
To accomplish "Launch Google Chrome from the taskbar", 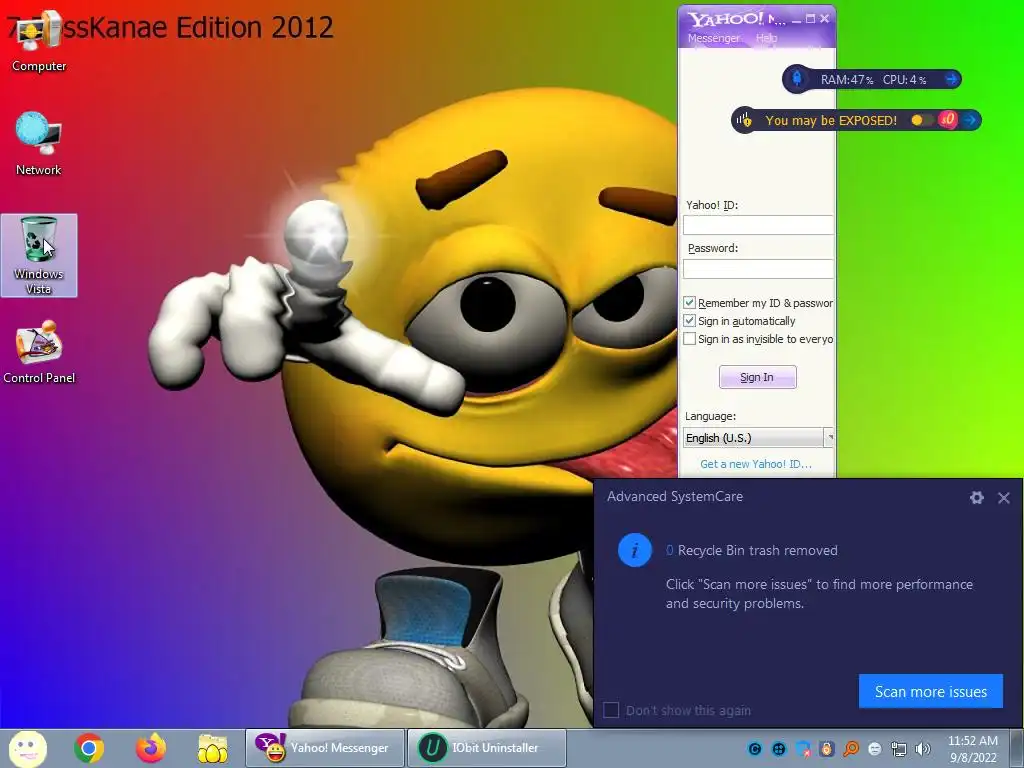I will 89,748.
